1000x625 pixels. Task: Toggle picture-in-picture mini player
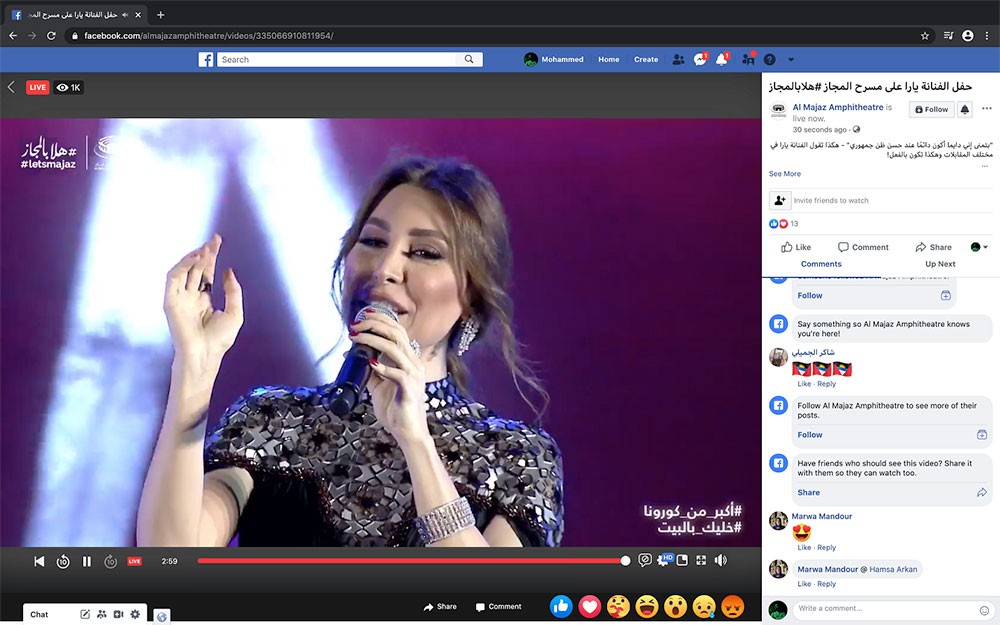(682, 560)
